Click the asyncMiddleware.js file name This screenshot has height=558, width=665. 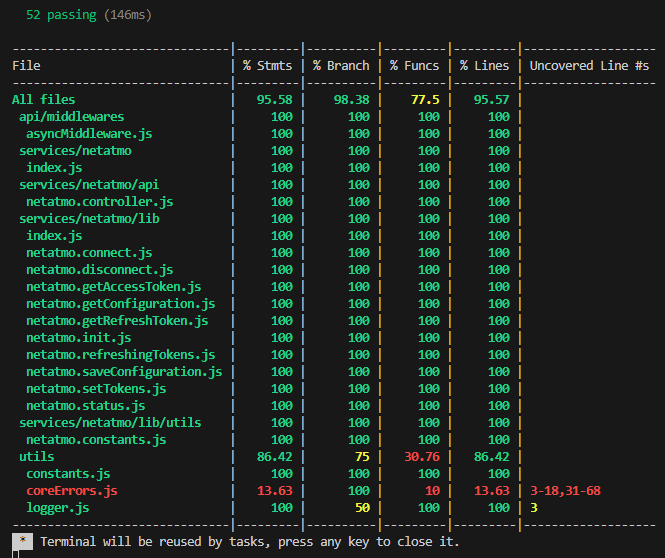click(89, 134)
